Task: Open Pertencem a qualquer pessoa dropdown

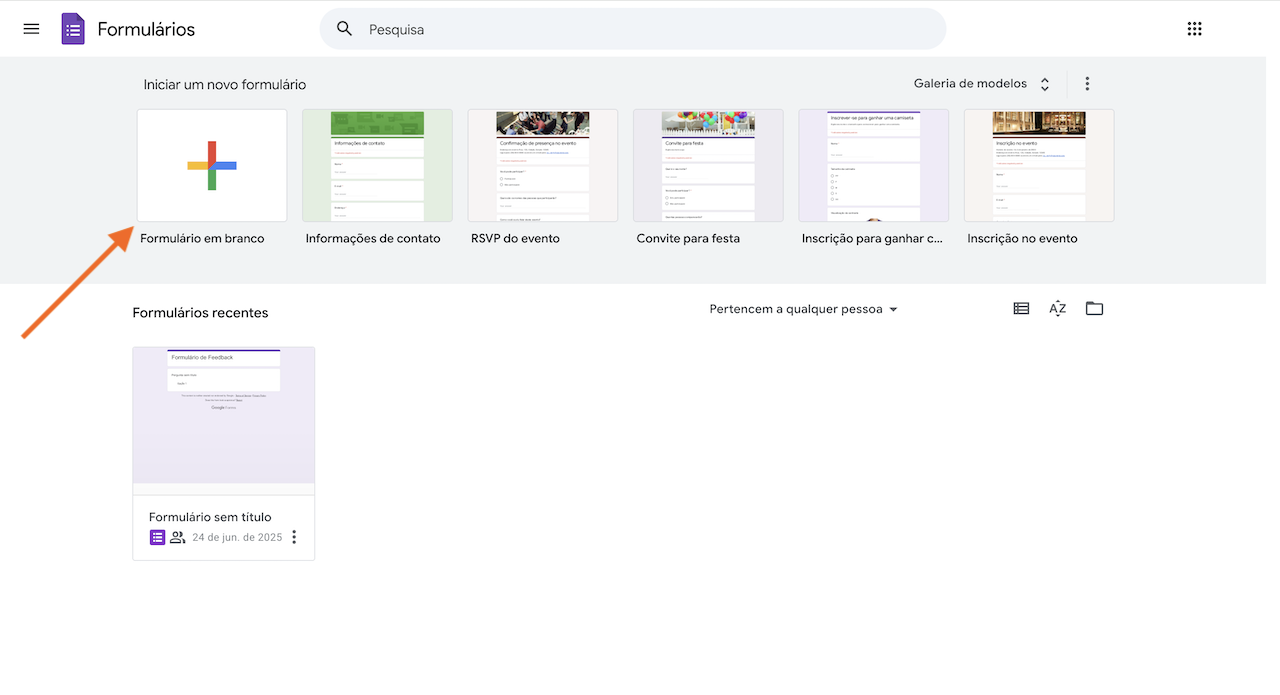Action: point(804,309)
